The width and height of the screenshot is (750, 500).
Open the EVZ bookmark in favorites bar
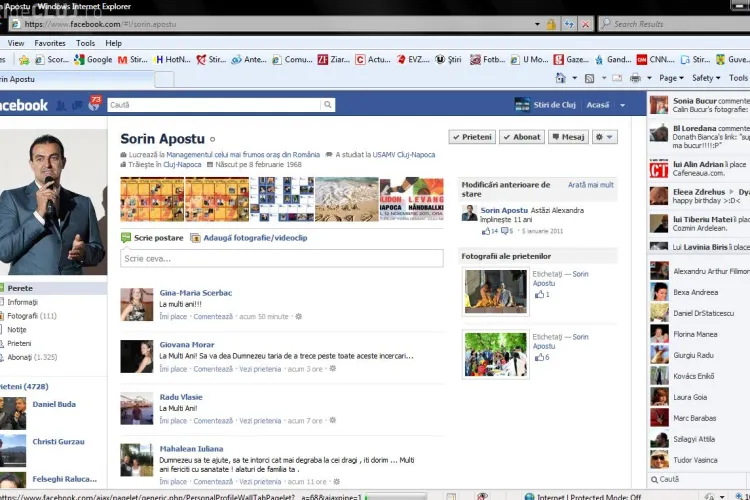click(413, 60)
